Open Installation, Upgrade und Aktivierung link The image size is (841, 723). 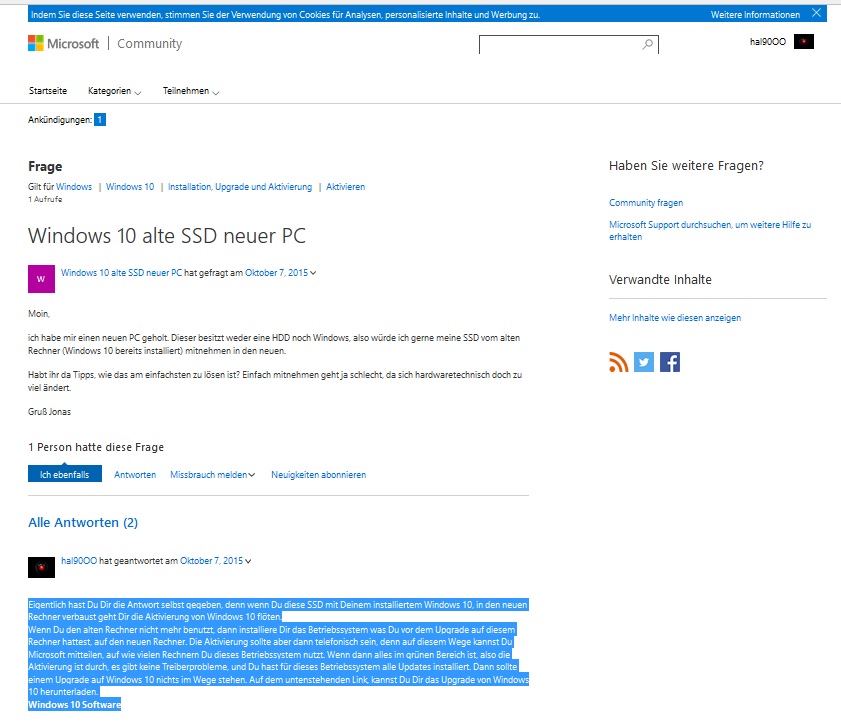[240, 187]
